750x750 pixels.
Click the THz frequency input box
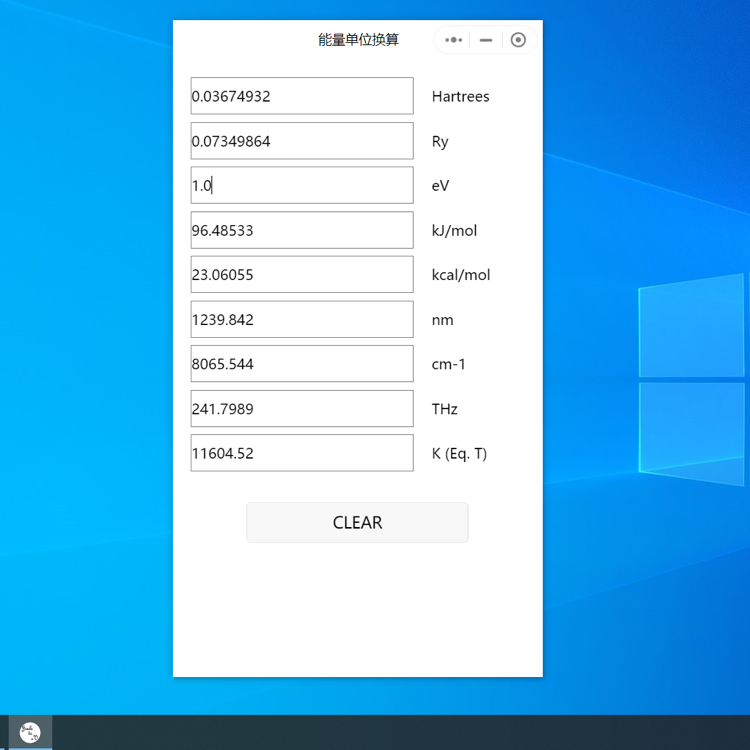click(302, 409)
